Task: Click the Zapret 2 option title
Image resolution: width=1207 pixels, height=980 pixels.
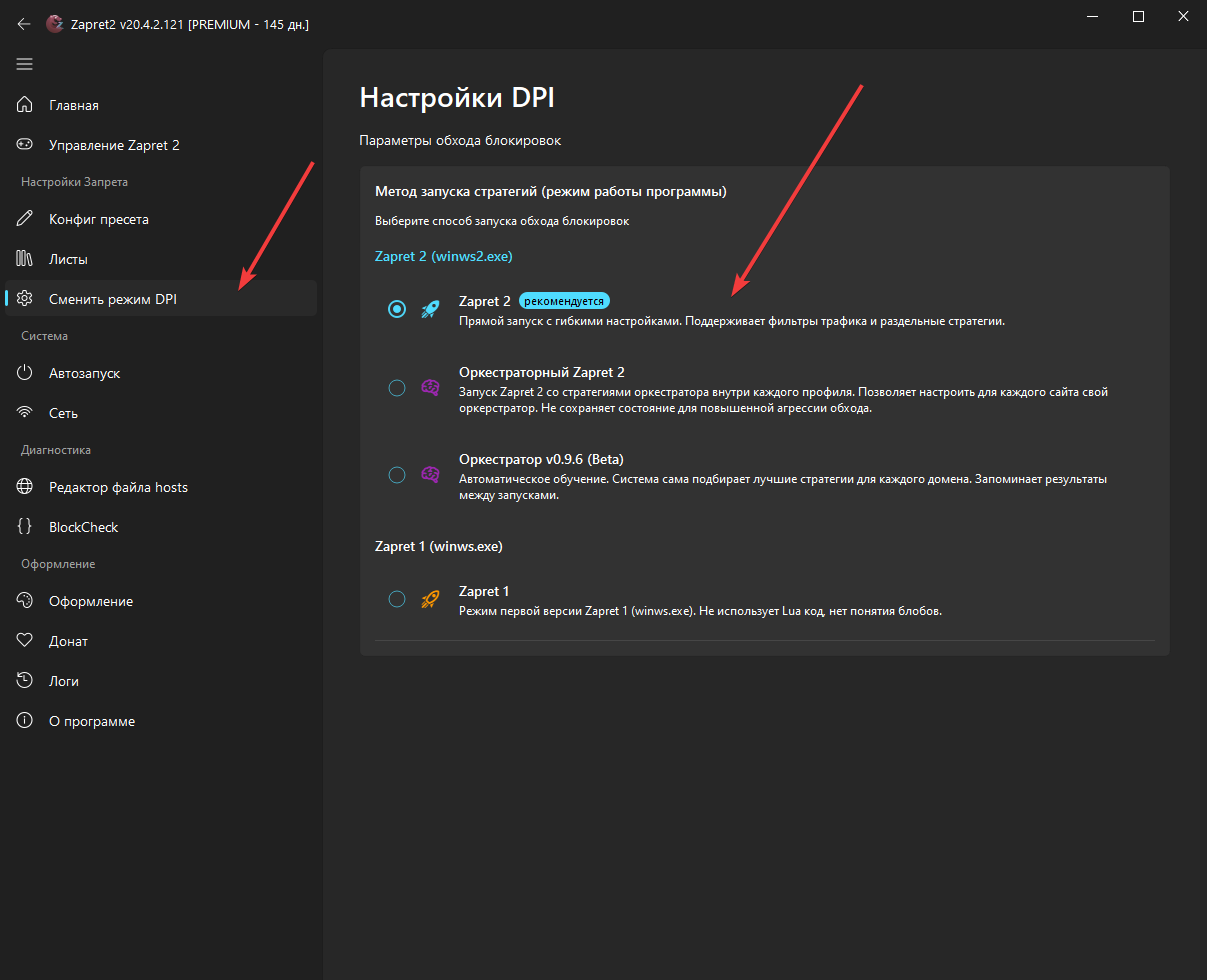Action: click(485, 301)
